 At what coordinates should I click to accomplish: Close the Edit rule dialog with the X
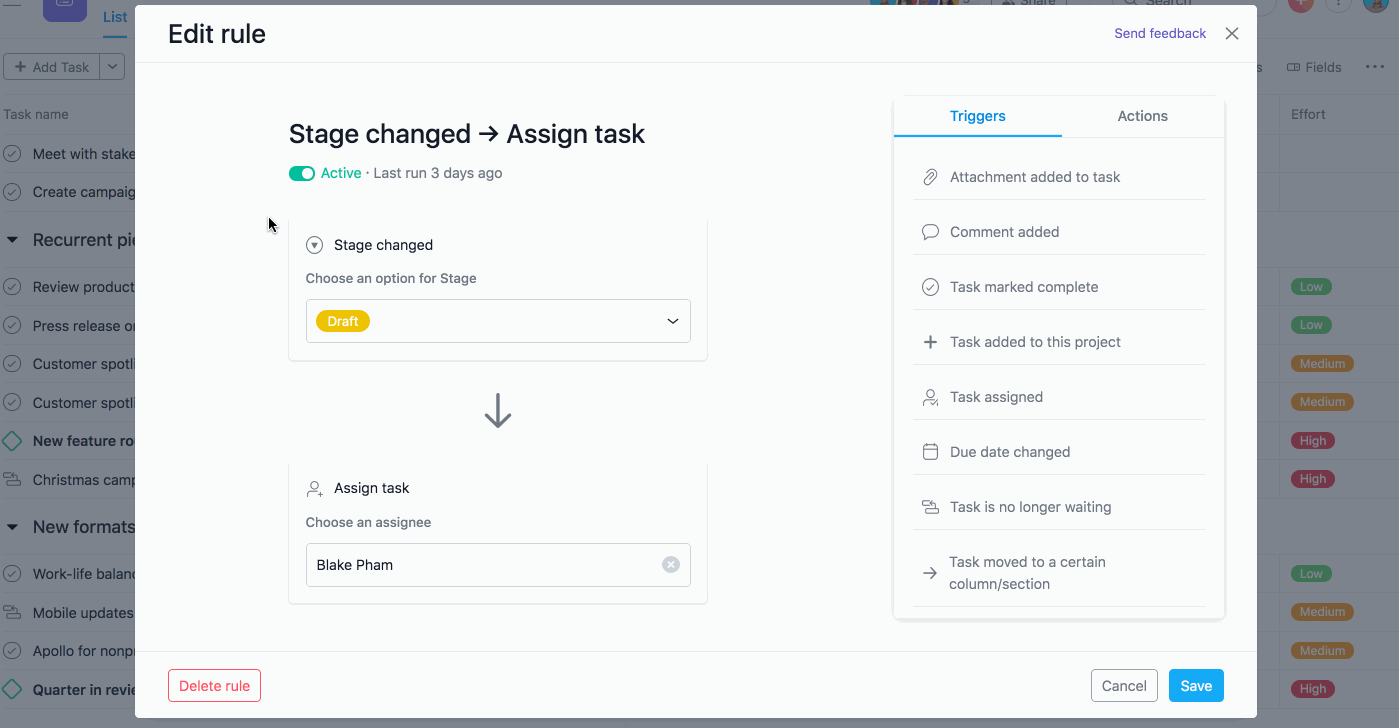pos(1232,33)
